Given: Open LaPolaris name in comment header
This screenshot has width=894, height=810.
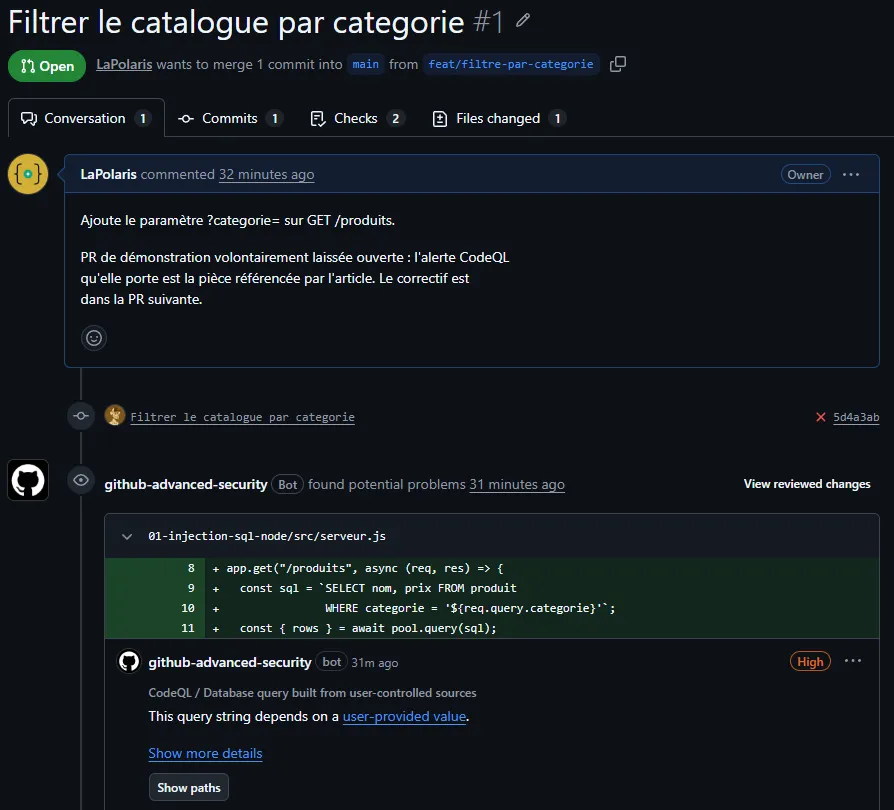Looking at the screenshot, I should click(x=108, y=174).
